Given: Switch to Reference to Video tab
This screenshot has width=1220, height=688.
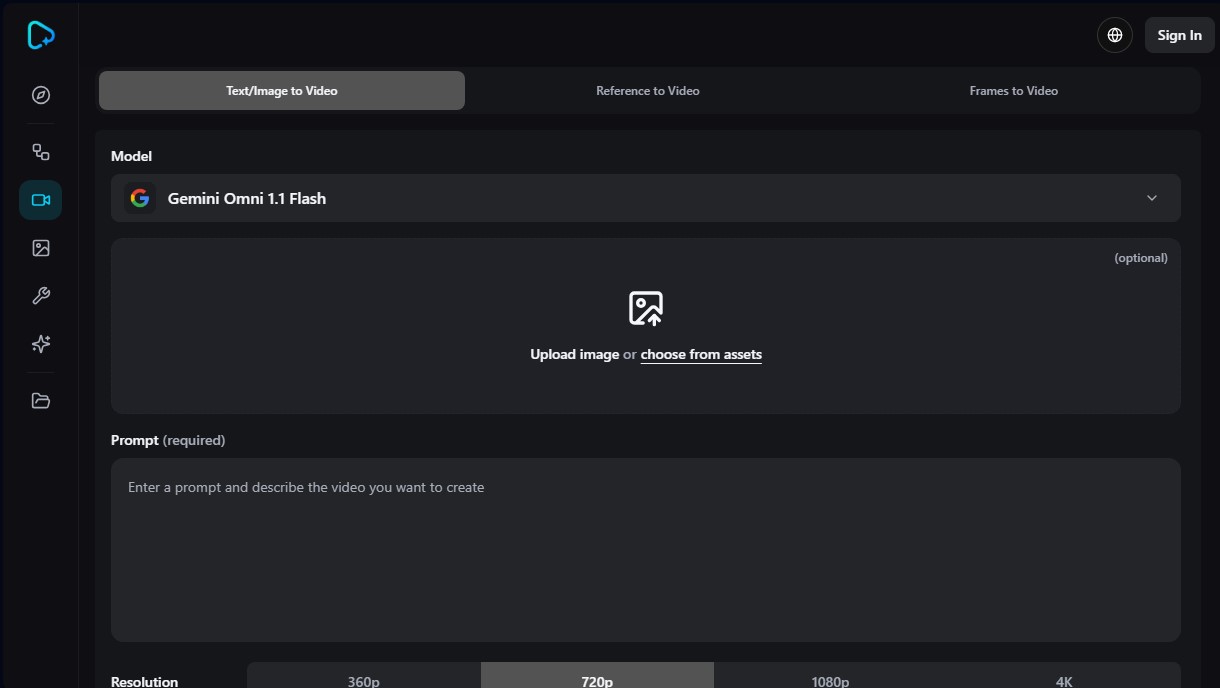Looking at the screenshot, I should [x=648, y=90].
